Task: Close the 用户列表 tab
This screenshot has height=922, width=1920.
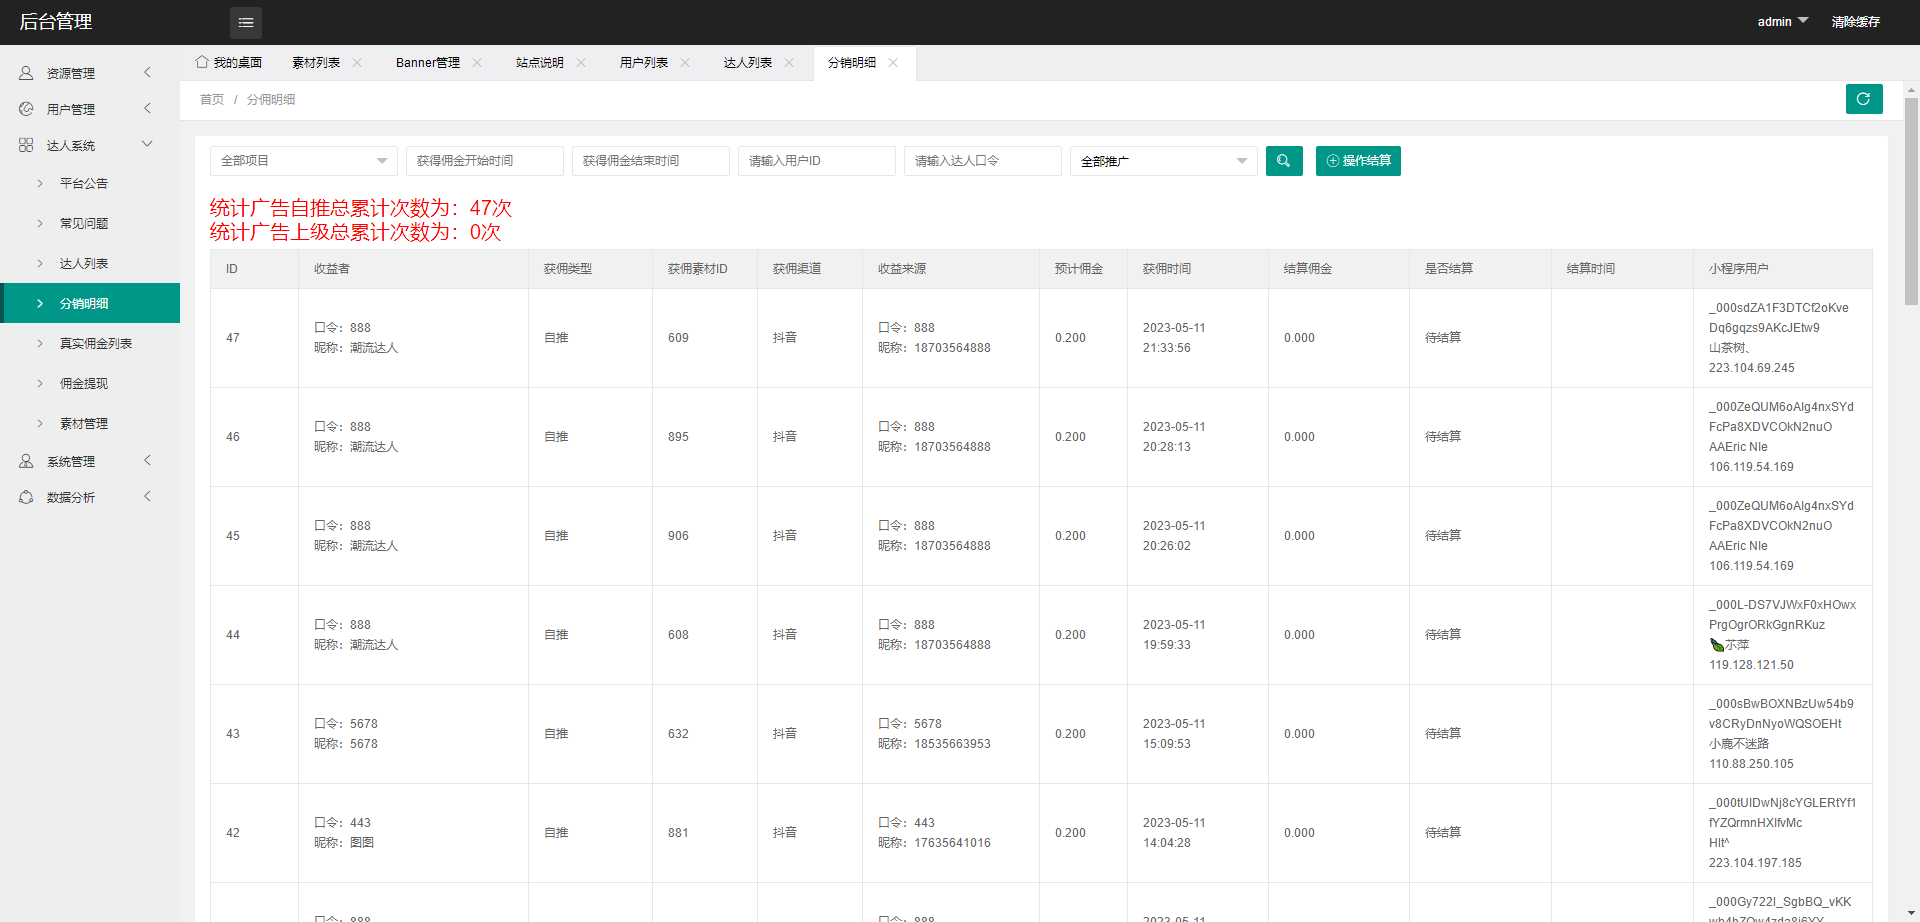Action: point(685,62)
